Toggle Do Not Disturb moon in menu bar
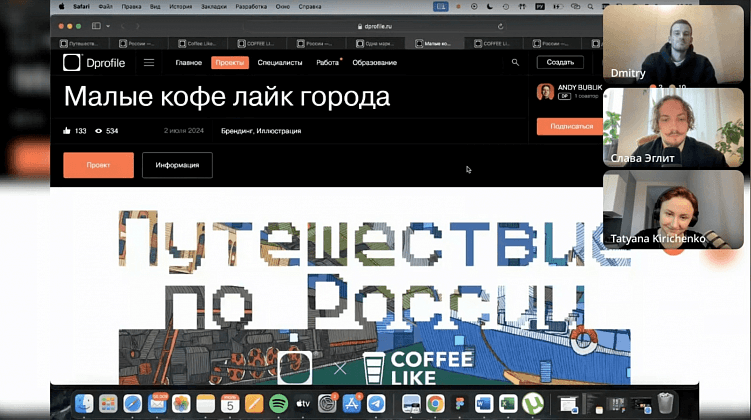 pyautogui.click(x=489, y=7)
